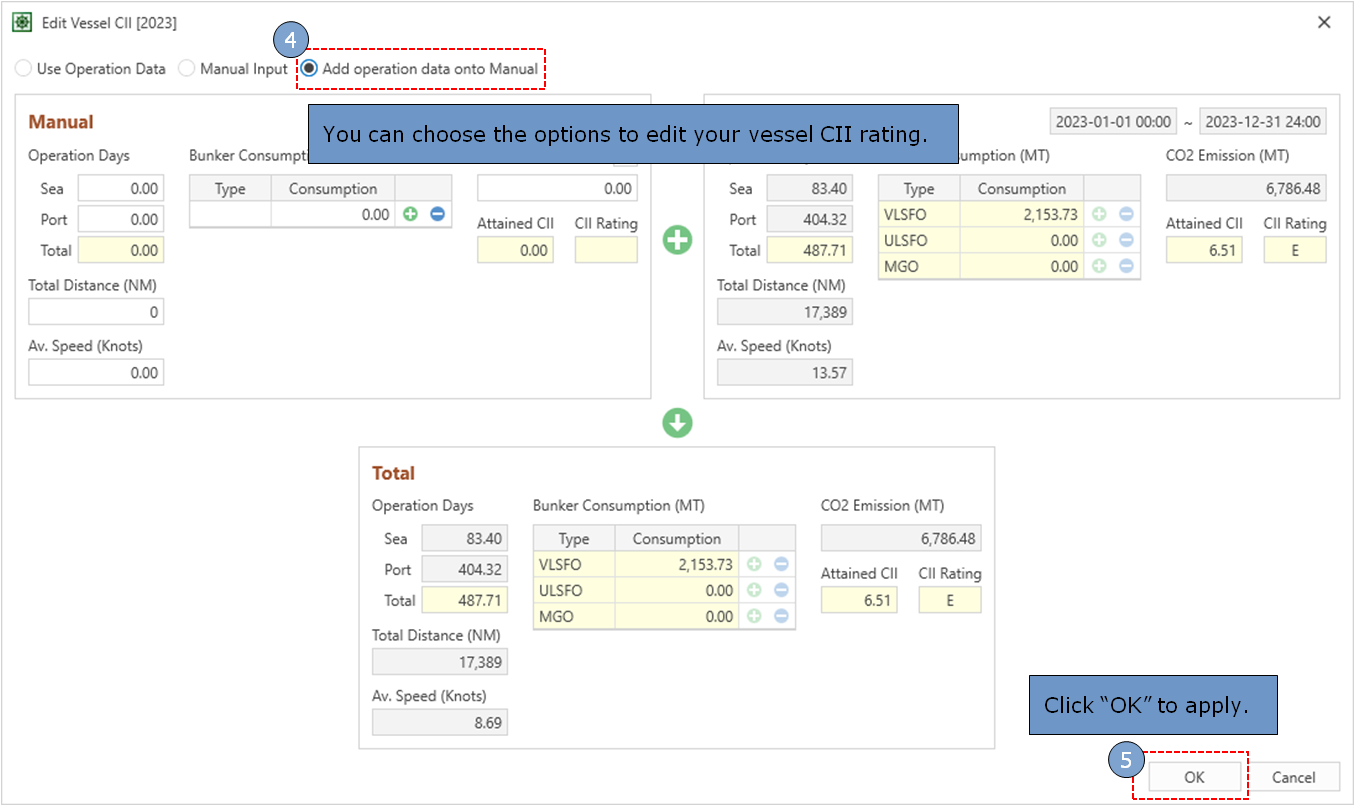Click Cancel to discard changes

tap(1296, 777)
